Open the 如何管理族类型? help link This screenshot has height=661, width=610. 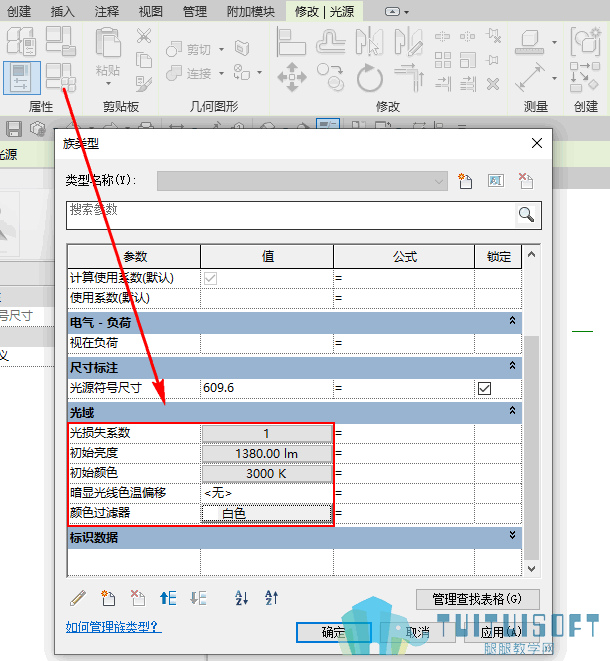tap(113, 626)
